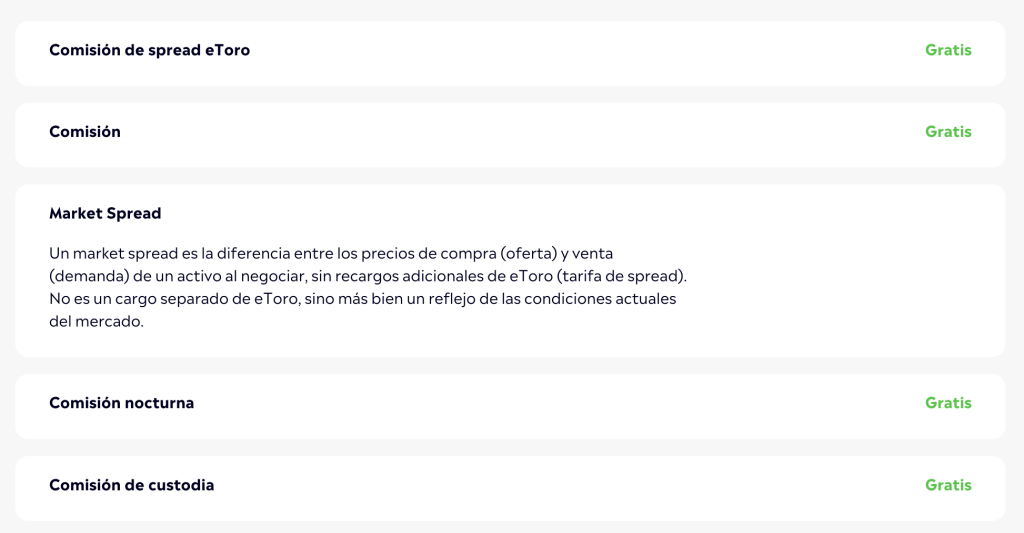
Task: Select the 'Comisión de spread eToro' title text
Action: 149,51
